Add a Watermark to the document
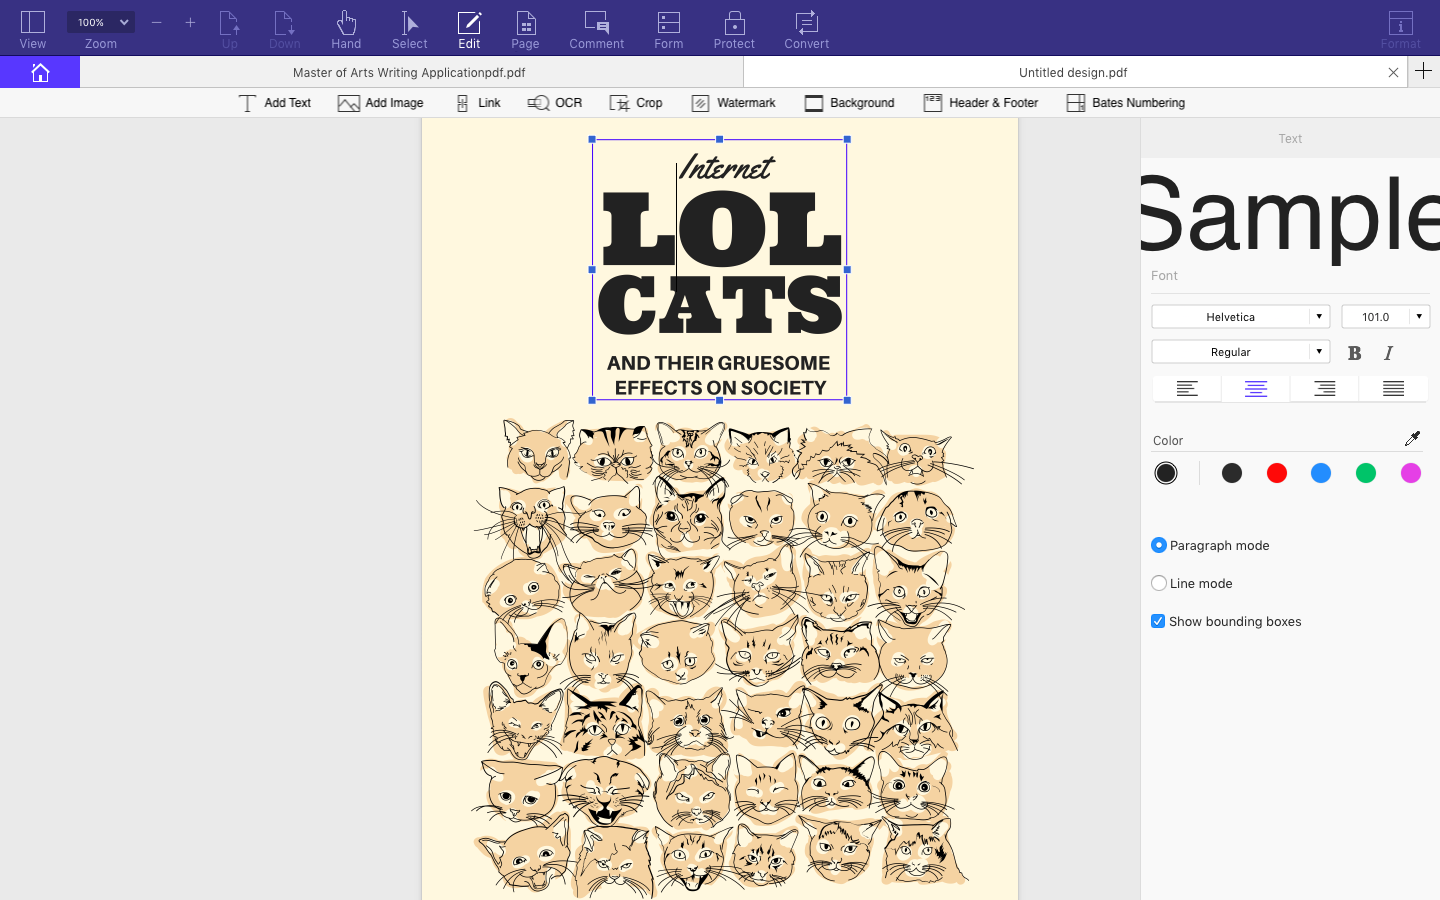Image resolution: width=1440 pixels, height=900 pixels. tap(733, 102)
